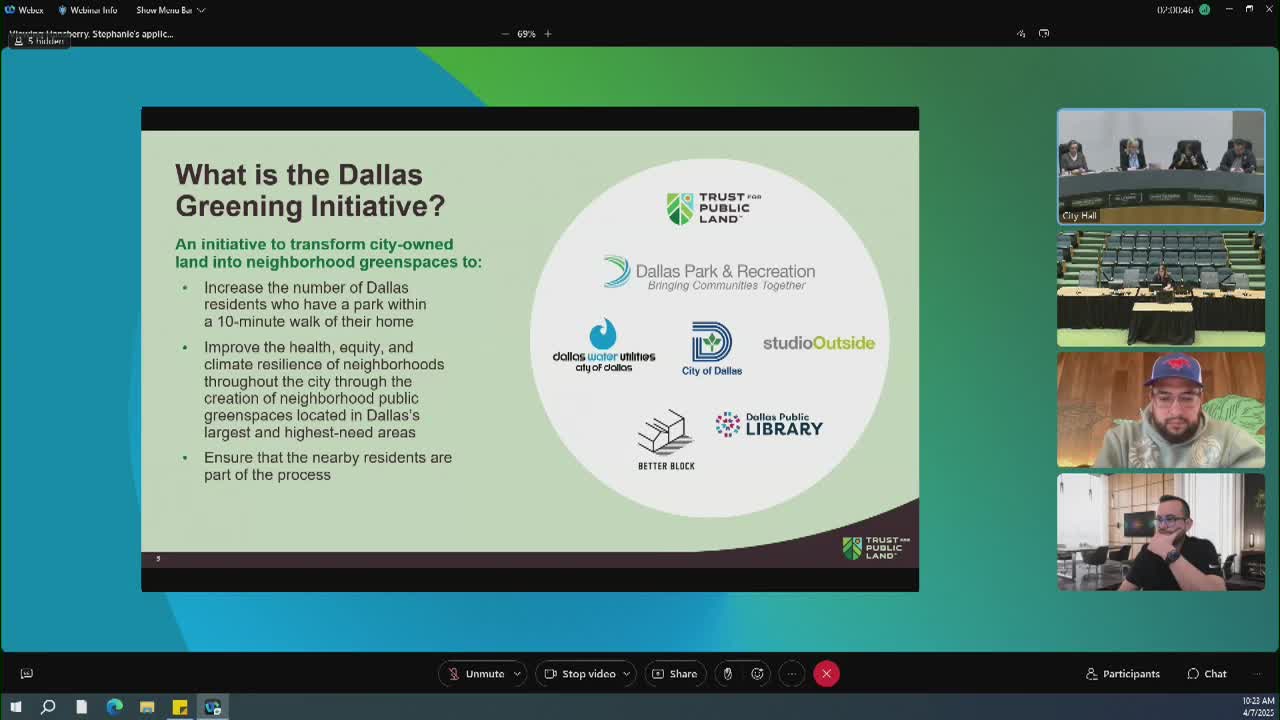Open the Windows Start menu
This screenshot has height=720, width=1280.
pos(15,707)
